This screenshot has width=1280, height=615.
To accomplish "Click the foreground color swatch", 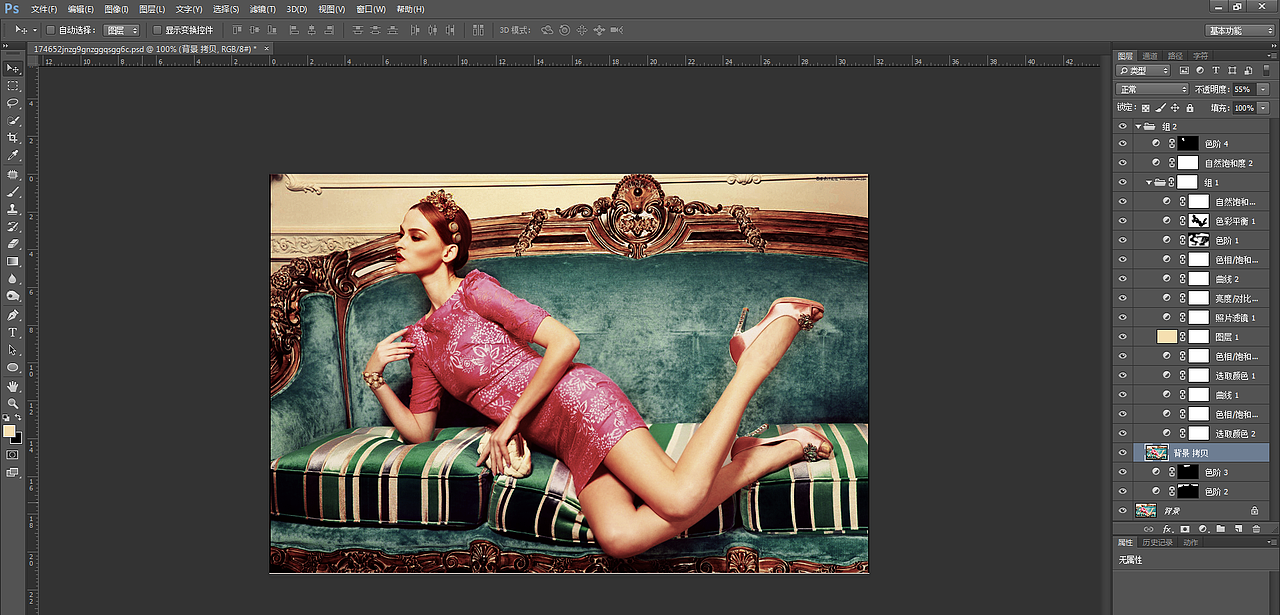I will [9, 431].
